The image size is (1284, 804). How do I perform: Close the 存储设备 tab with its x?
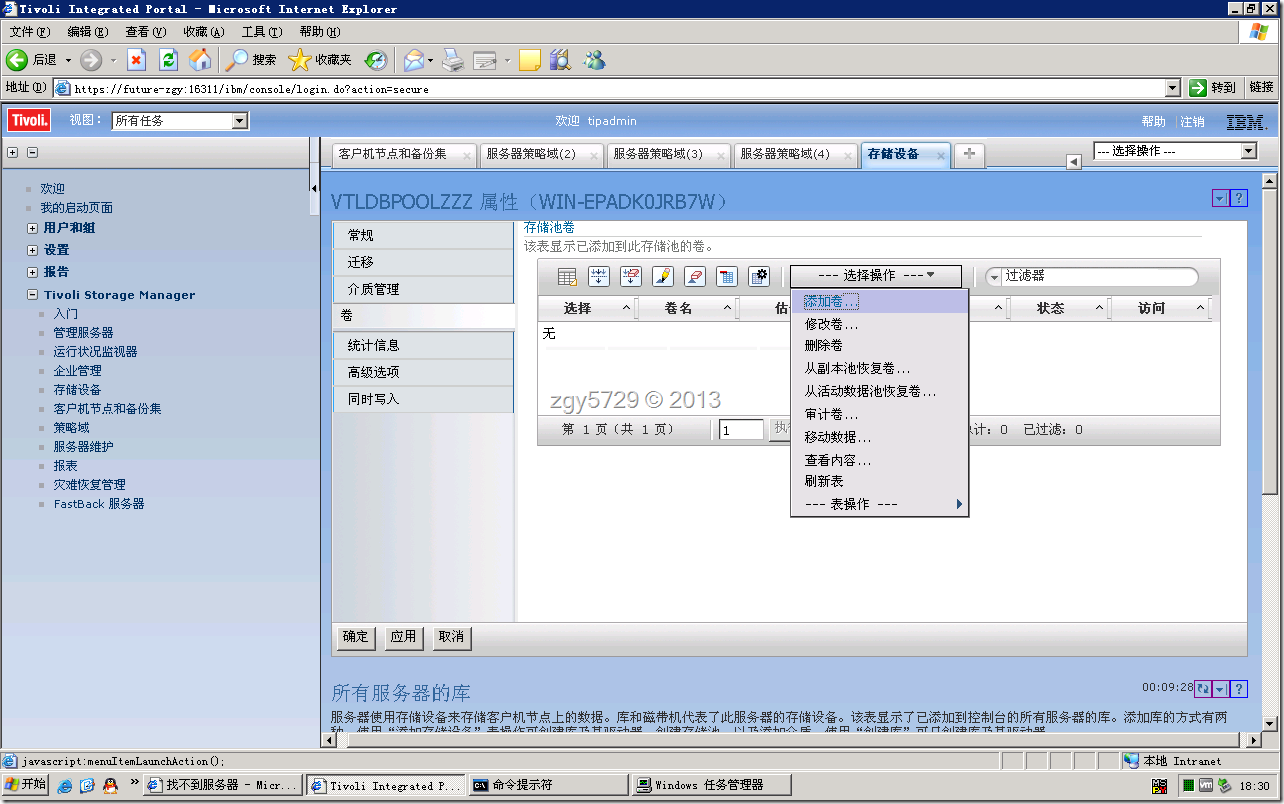(942, 155)
